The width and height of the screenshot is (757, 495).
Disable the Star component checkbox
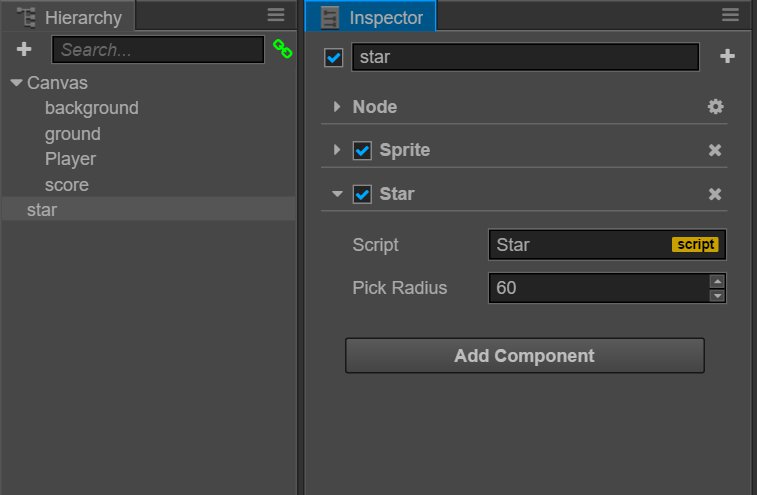[x=363, y=194]
